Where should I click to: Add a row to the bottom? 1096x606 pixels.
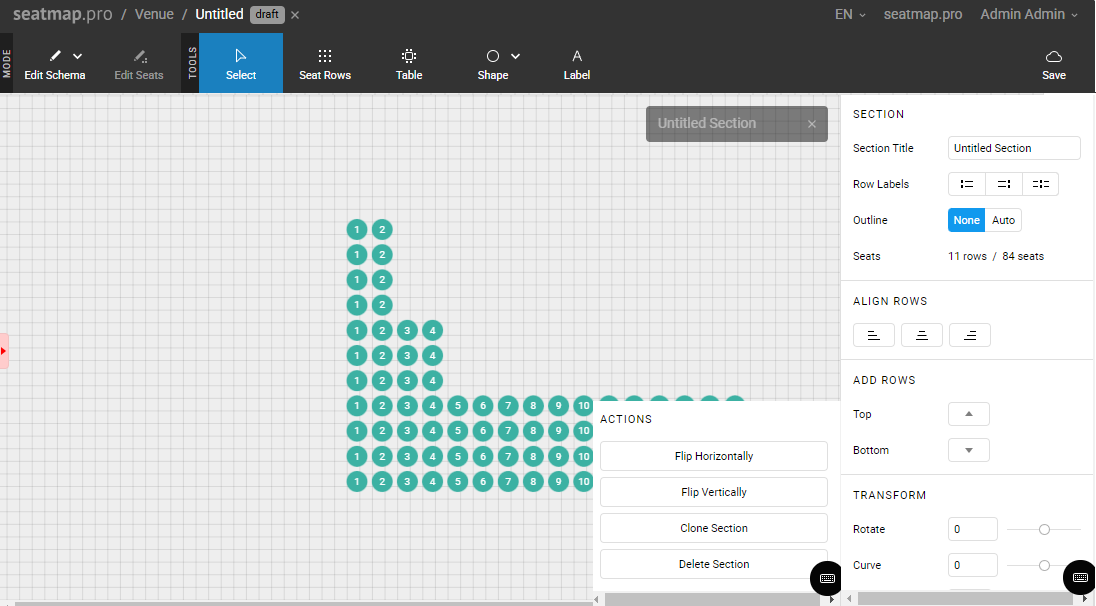[x=968, y=450]
